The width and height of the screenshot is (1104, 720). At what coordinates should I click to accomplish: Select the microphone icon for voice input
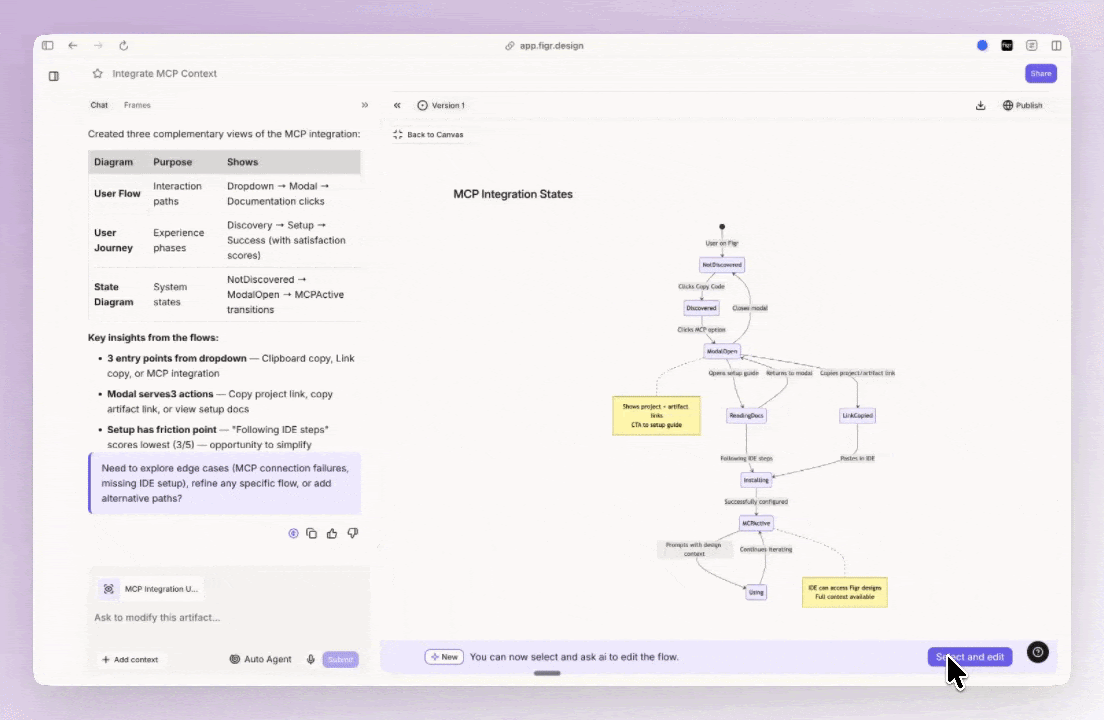311,659
